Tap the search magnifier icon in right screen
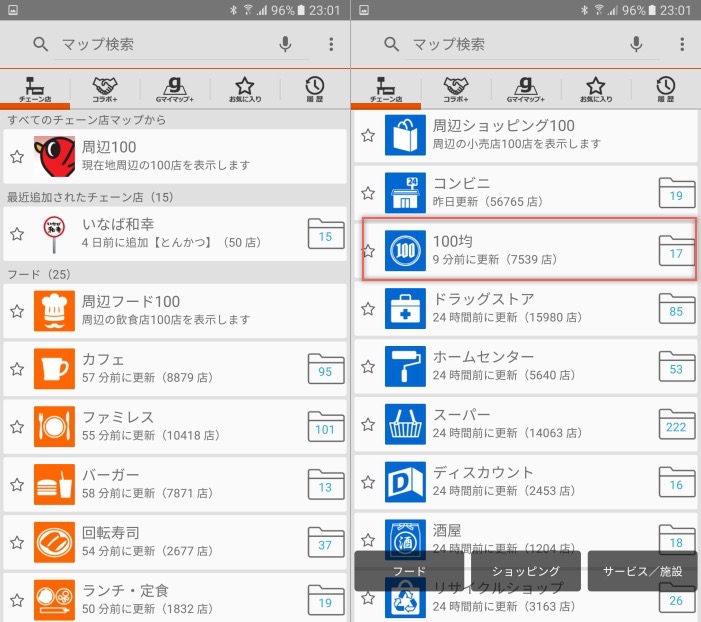Image resolution: width=701 pixels, height=622 pixels. (391, 44)
